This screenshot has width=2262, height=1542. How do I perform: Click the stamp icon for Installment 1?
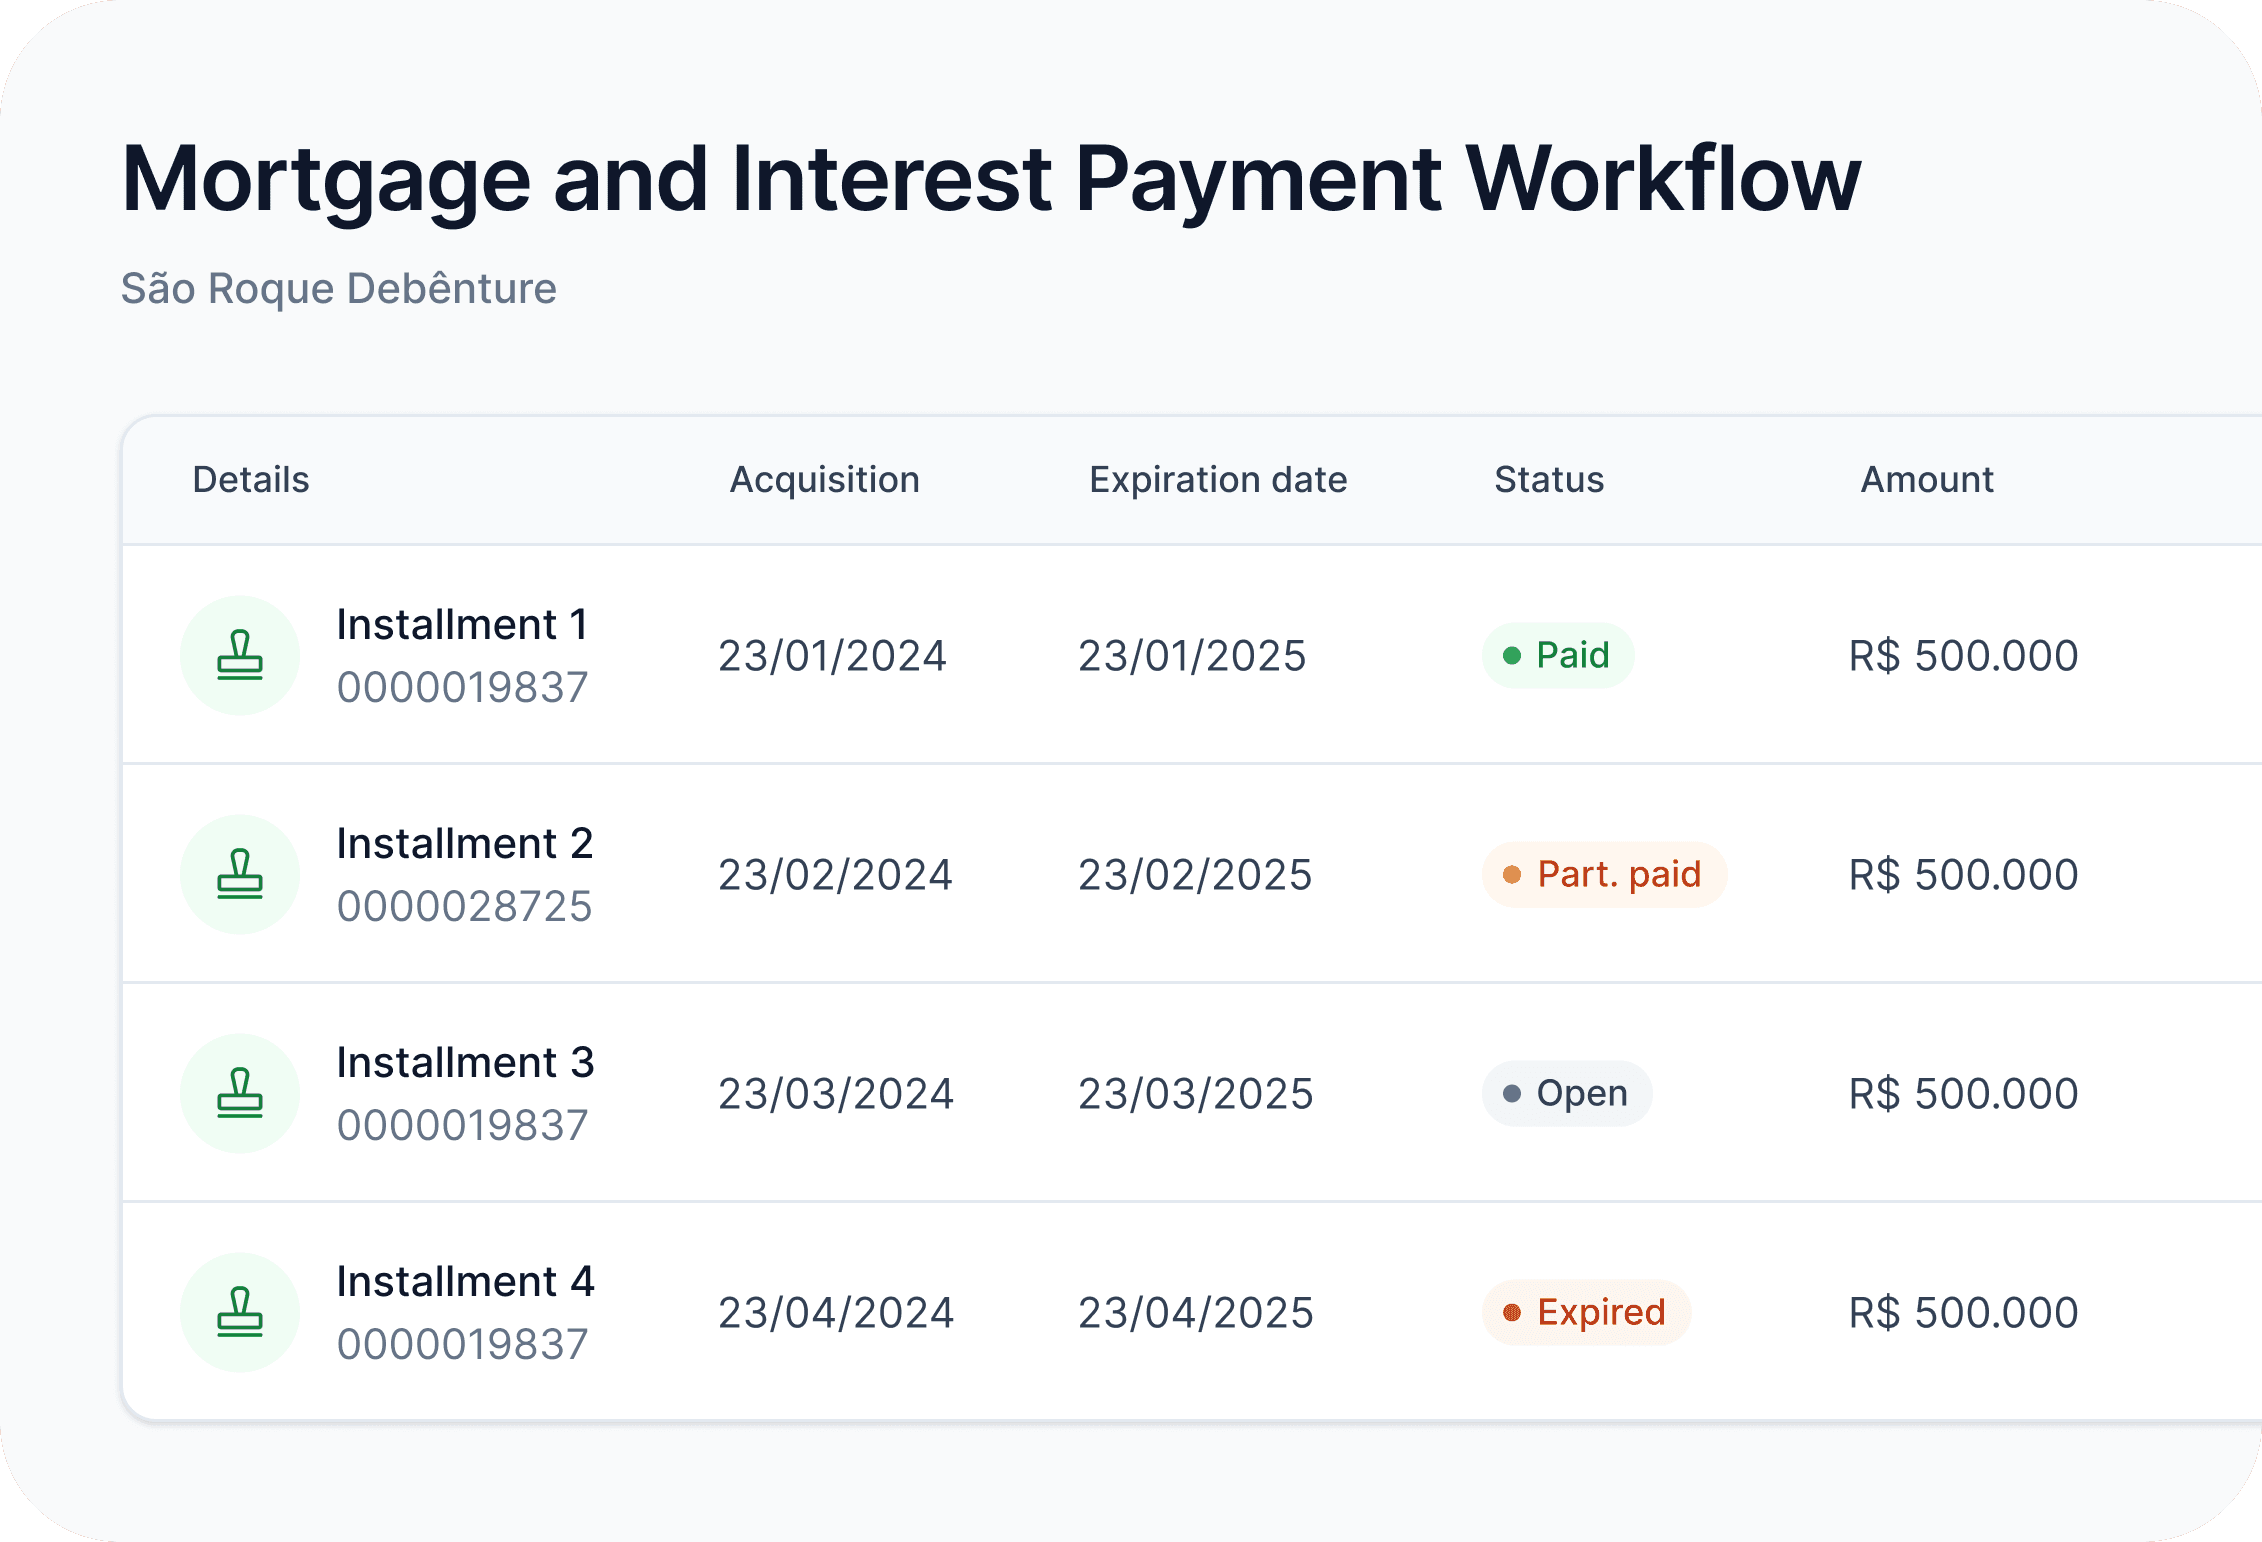(240, 656)
